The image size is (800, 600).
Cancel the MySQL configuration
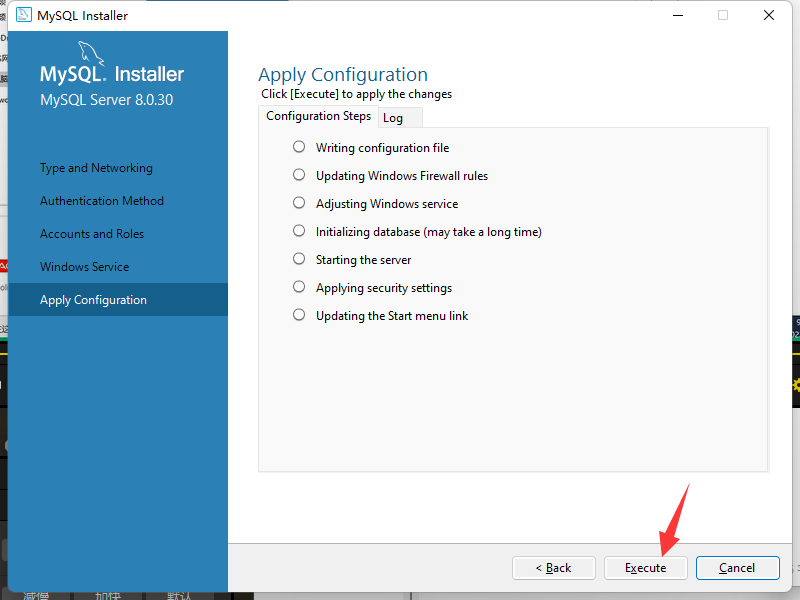(737, 568)
